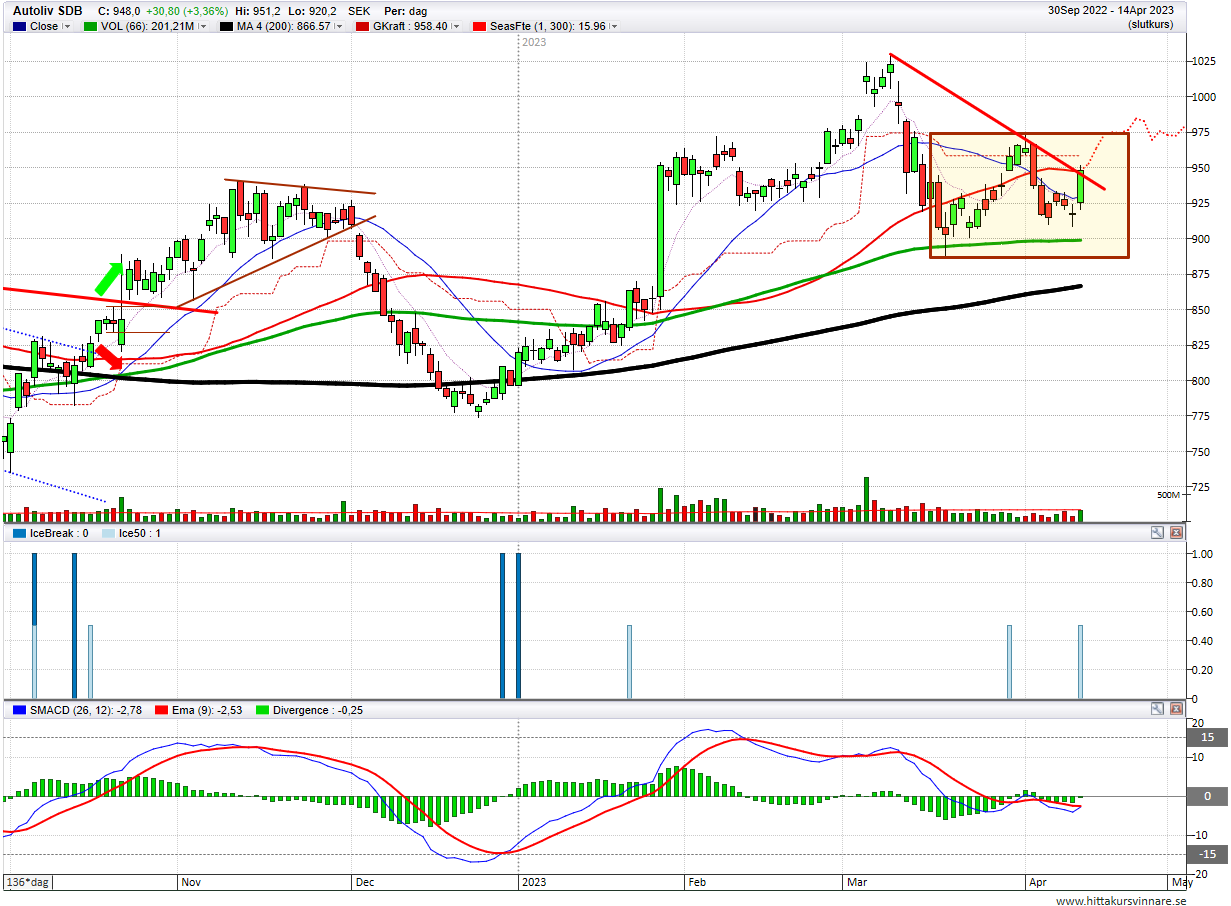This screenshot has width=1231, height=906.
Task: Click the Nov label on time axis
Action: (191, 883)
